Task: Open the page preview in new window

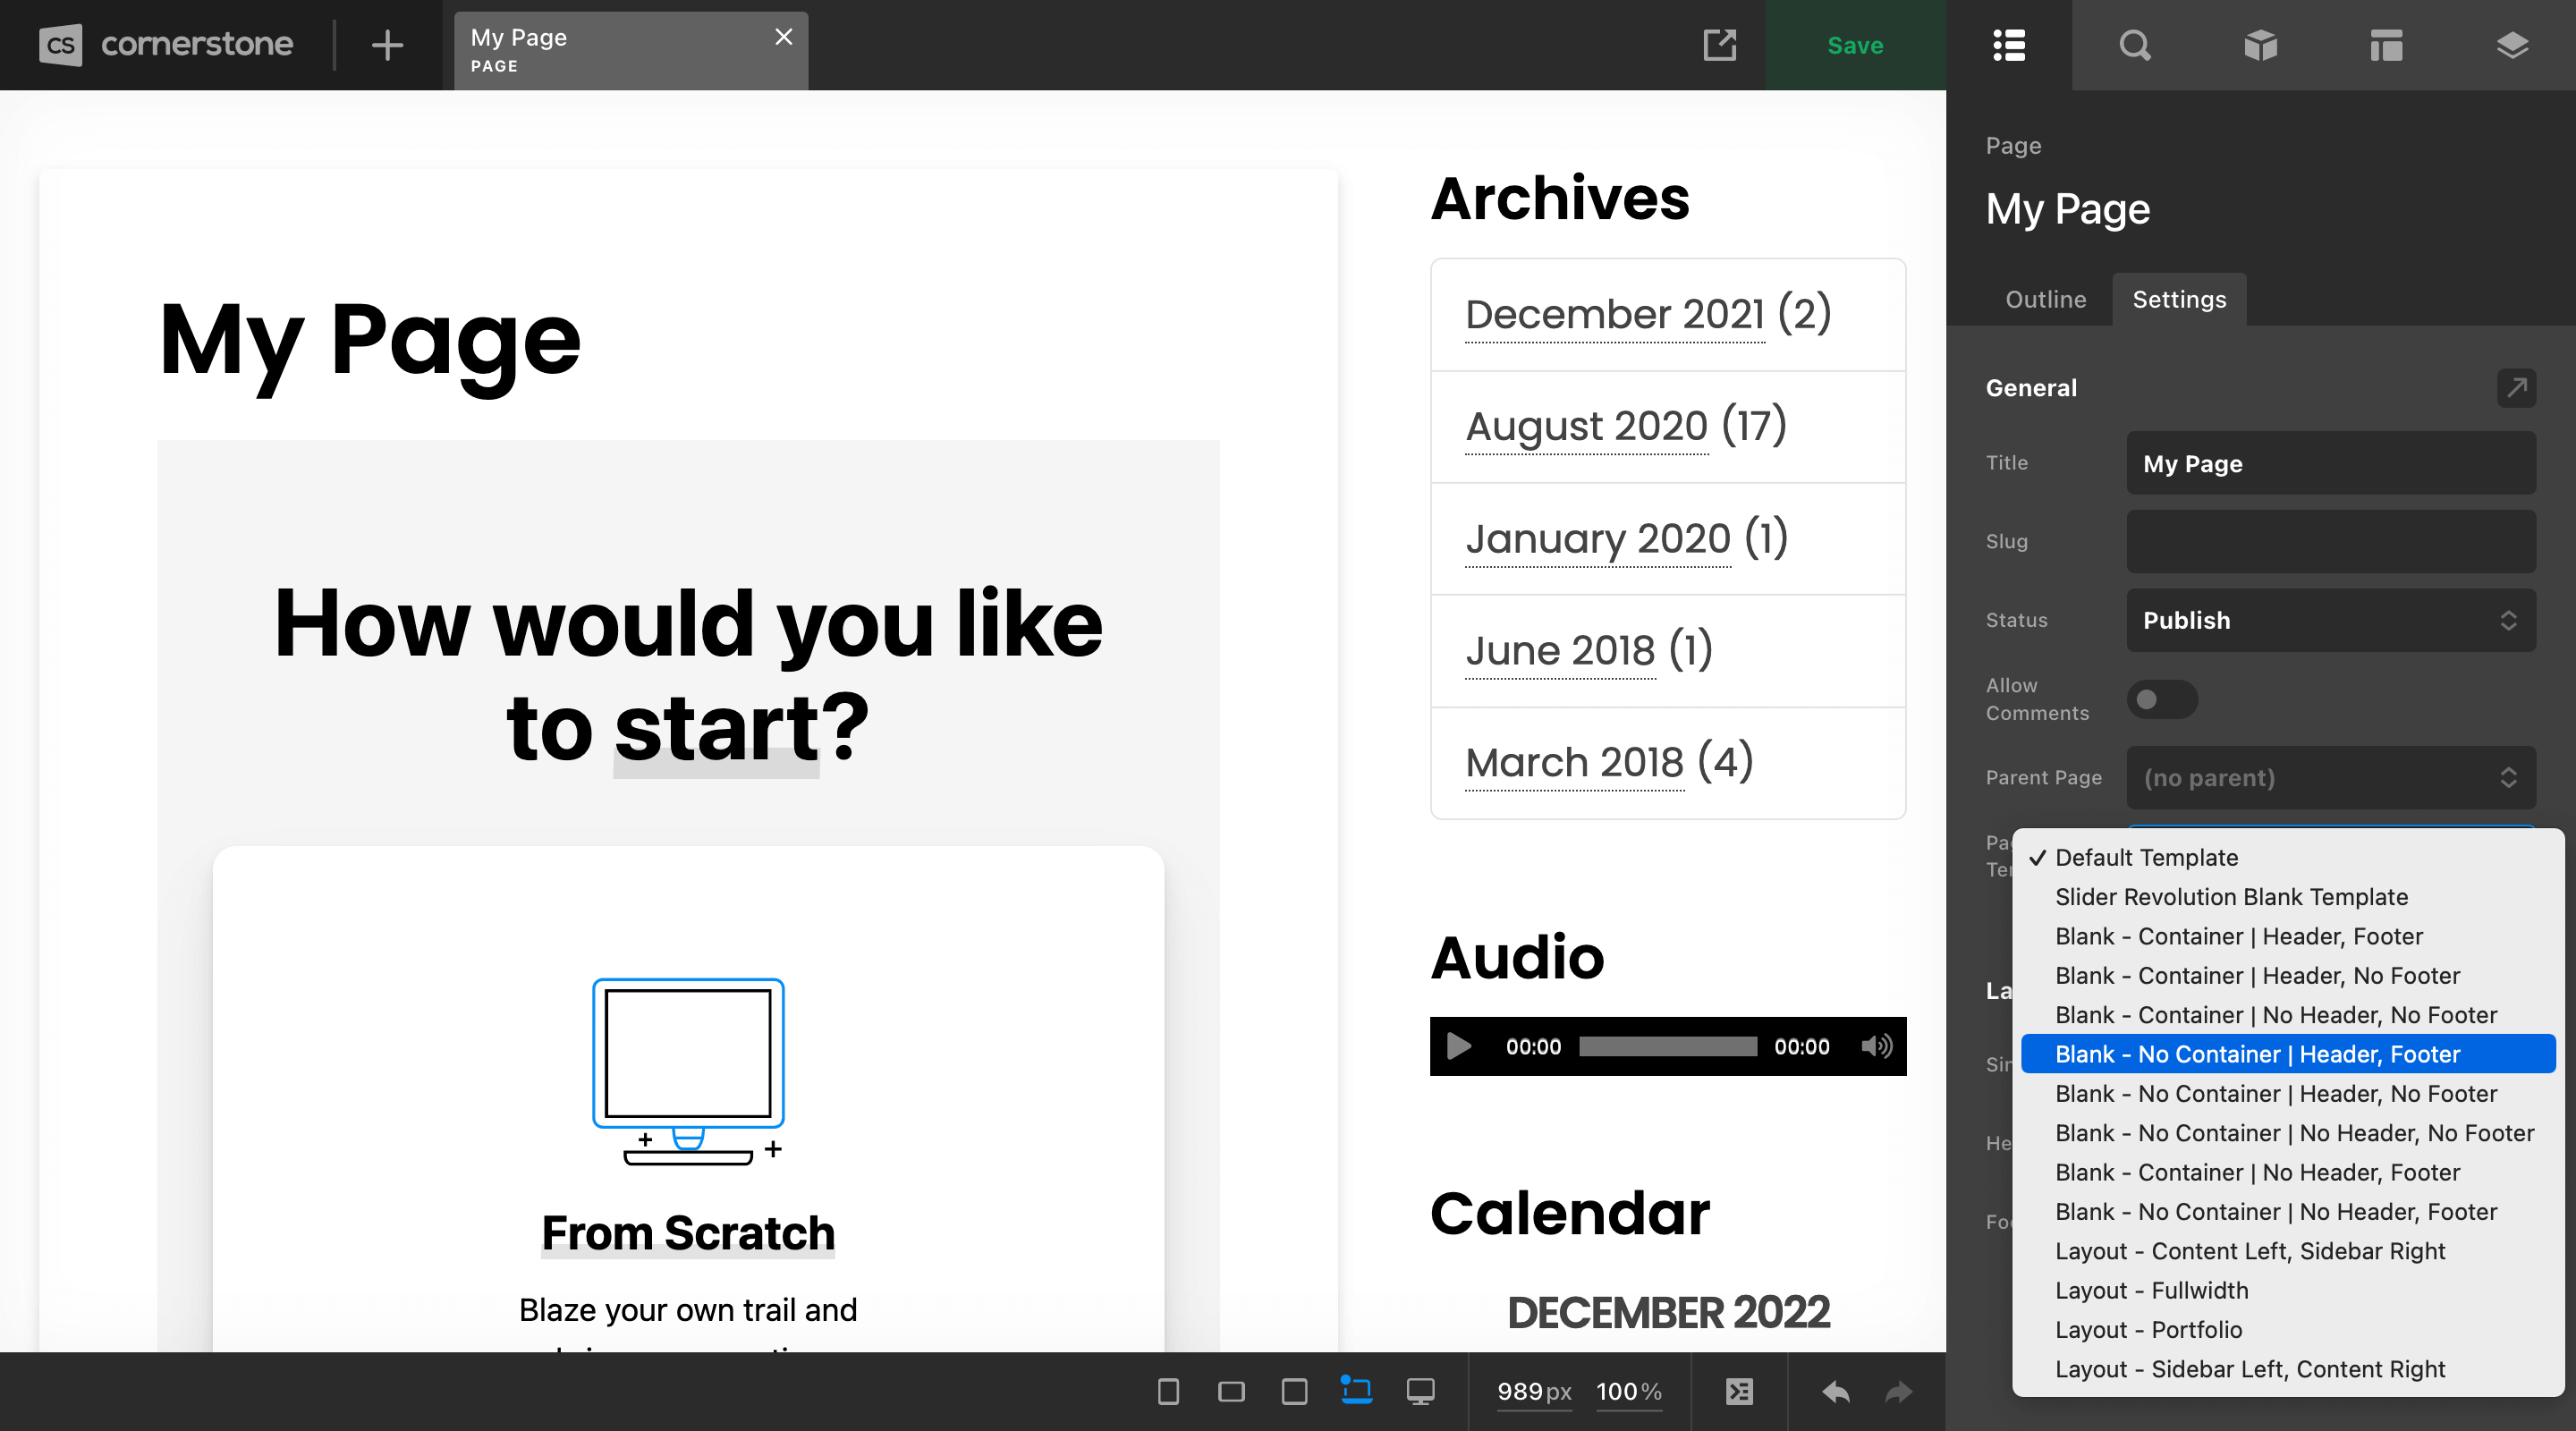Action: point(1719,45)
